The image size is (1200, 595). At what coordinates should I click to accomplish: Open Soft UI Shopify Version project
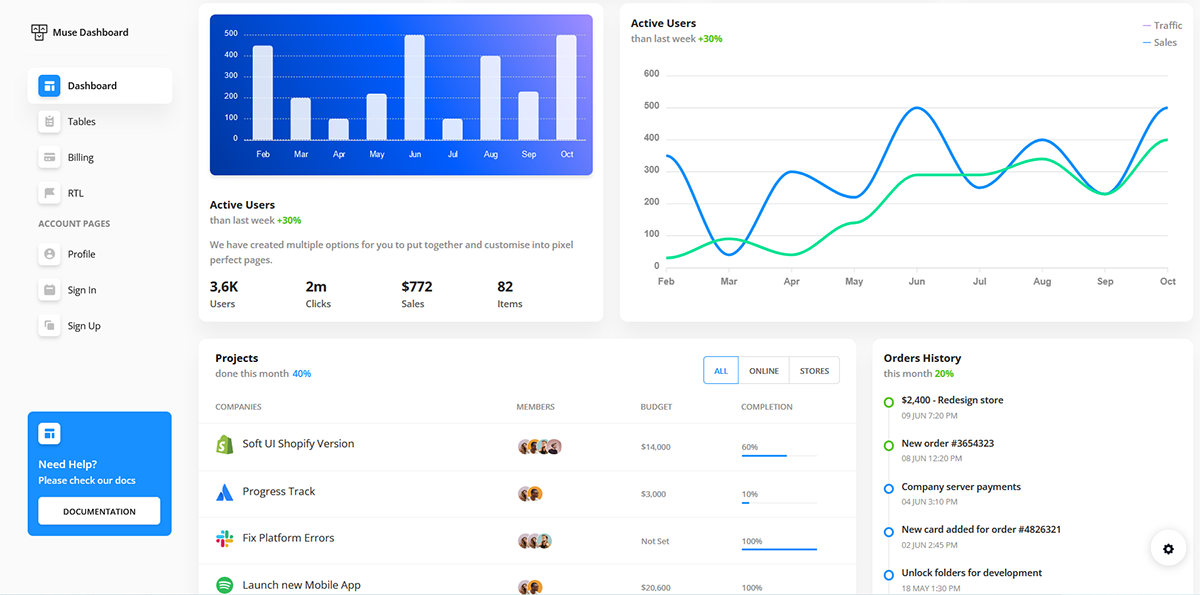[298, 444]
